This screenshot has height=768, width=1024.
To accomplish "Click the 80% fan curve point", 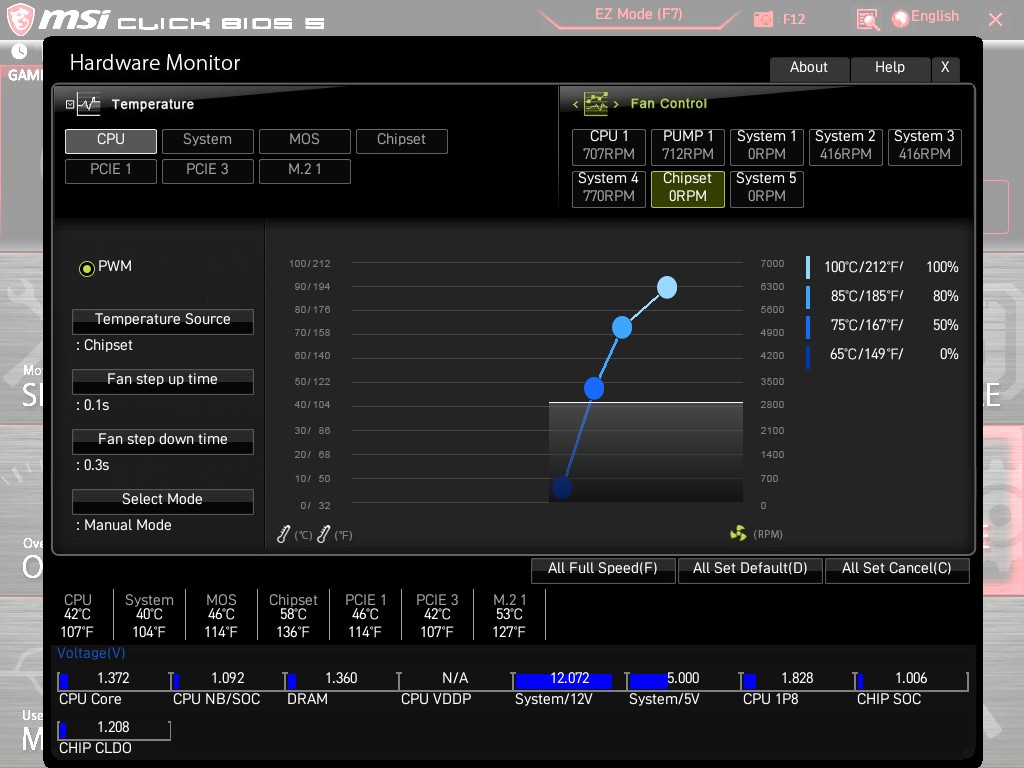I will tap(622, 327).
